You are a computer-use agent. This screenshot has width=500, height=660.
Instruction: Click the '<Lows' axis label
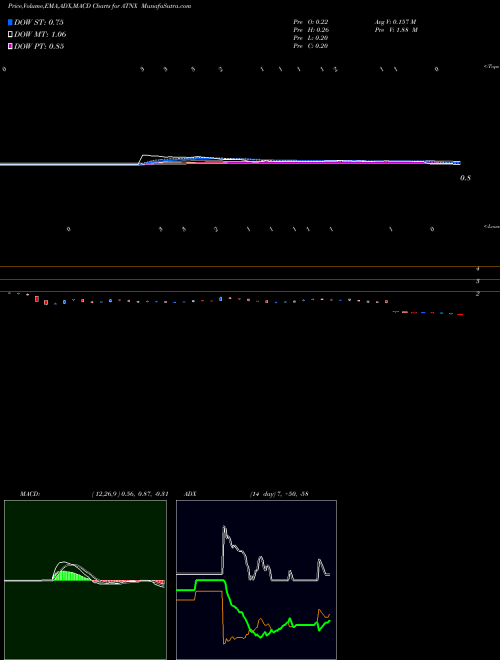[x=491, y=226]
